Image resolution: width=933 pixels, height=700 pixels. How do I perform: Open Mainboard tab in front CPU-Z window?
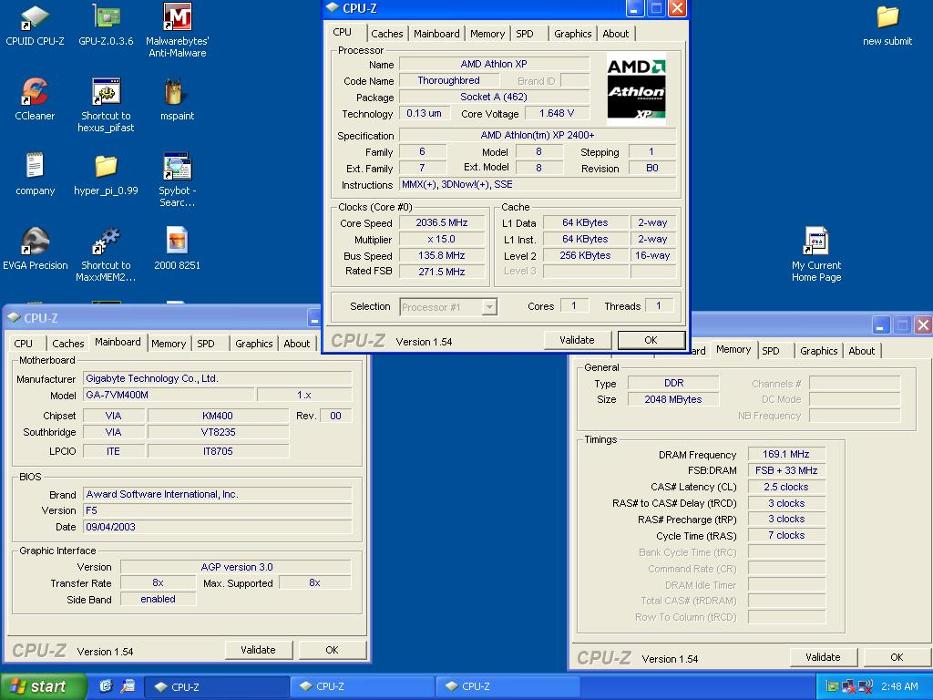tap(436, 34)
